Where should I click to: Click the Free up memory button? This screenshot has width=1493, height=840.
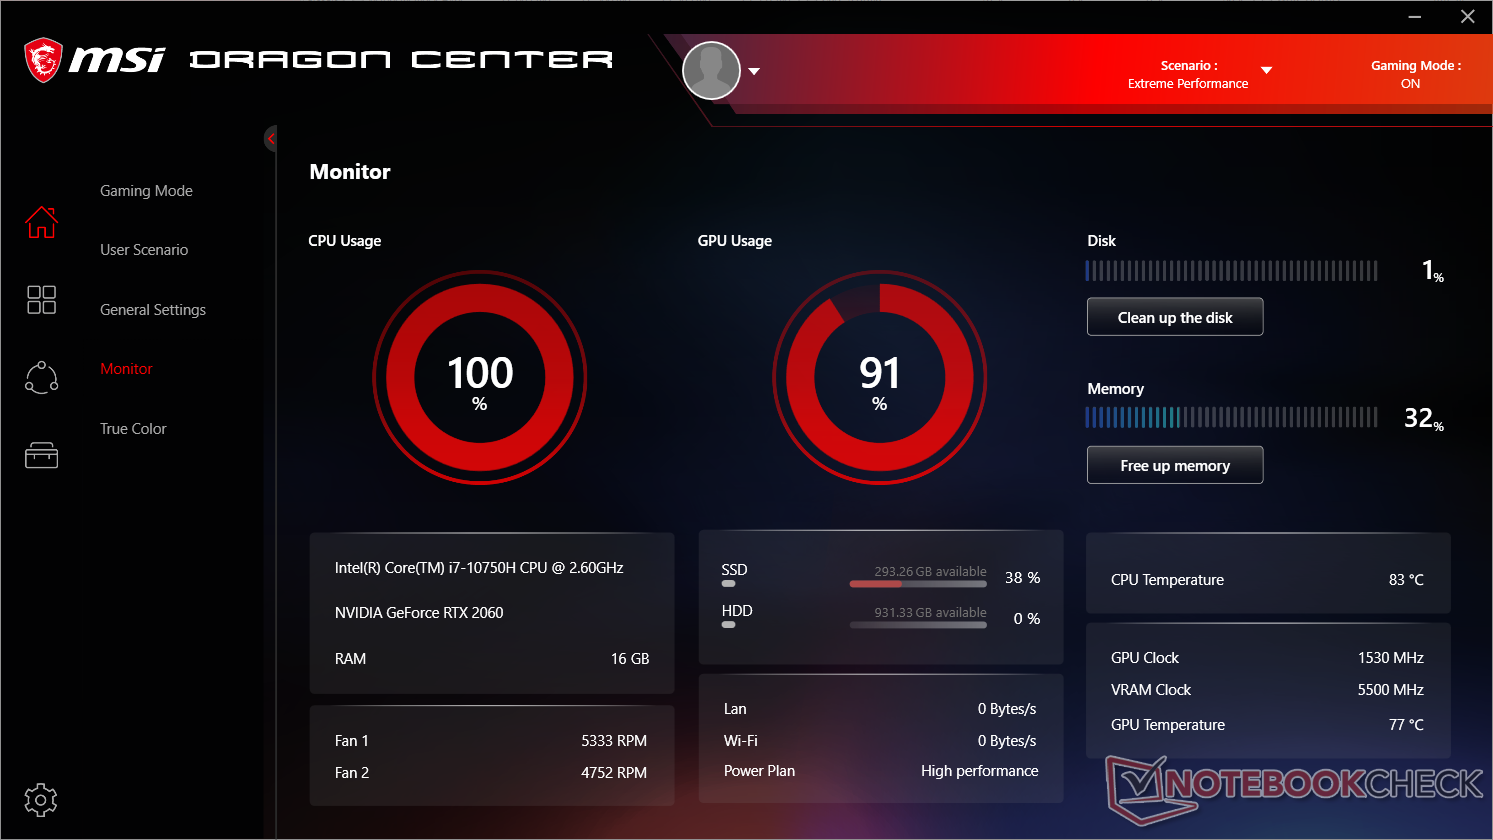pyautogui.click(x=1175, y=465)
